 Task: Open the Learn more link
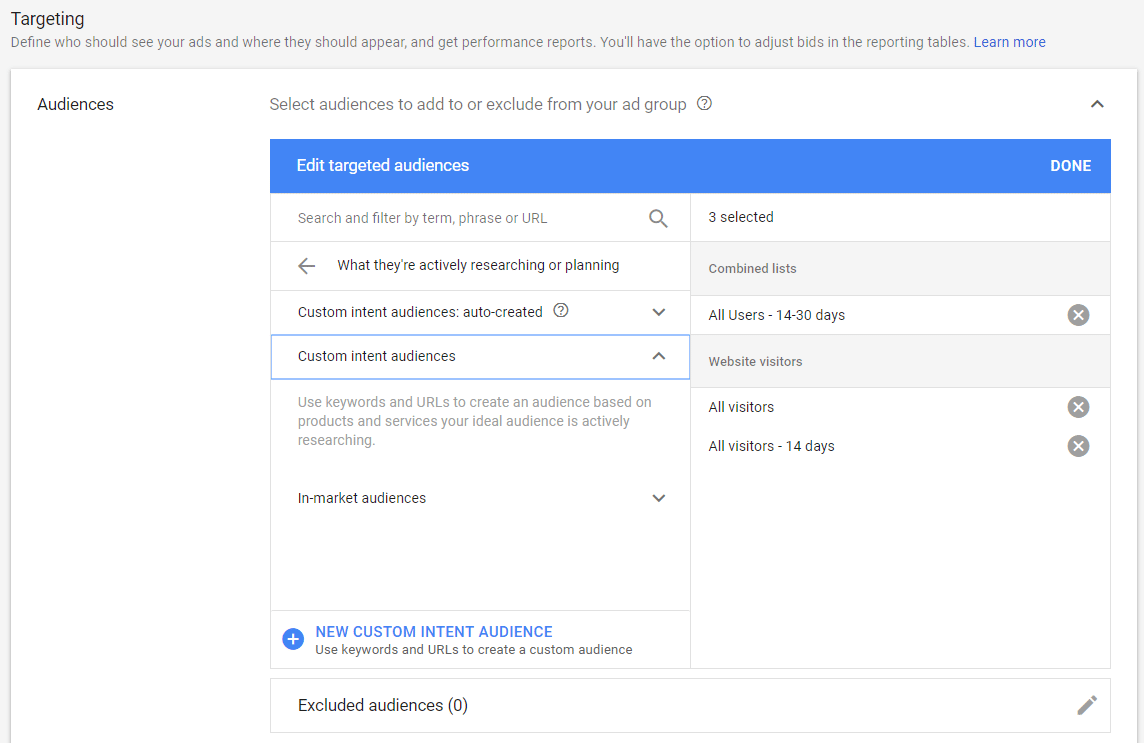1009,42
